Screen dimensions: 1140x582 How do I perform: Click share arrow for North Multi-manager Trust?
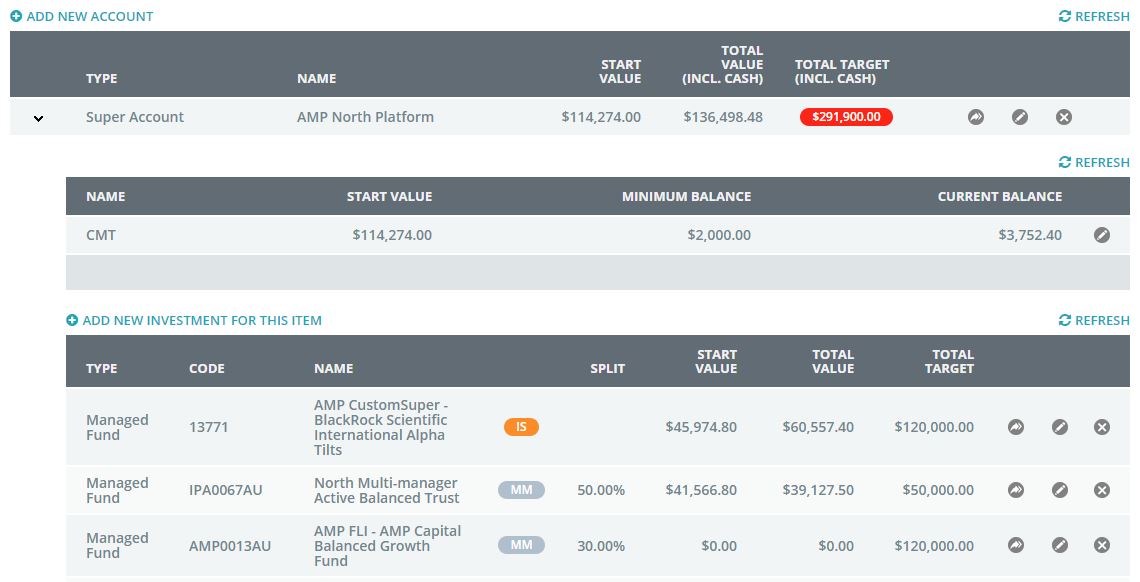pos(1016,490)
